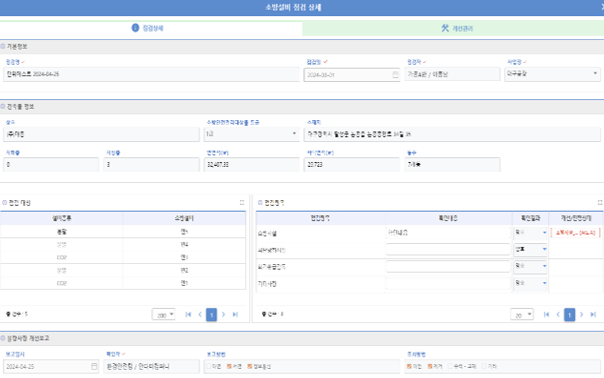Viewport: 604px width, 378px height.
Task: Select page 1 in 점검 대상 pager
Action: click(x=211, y=315)
